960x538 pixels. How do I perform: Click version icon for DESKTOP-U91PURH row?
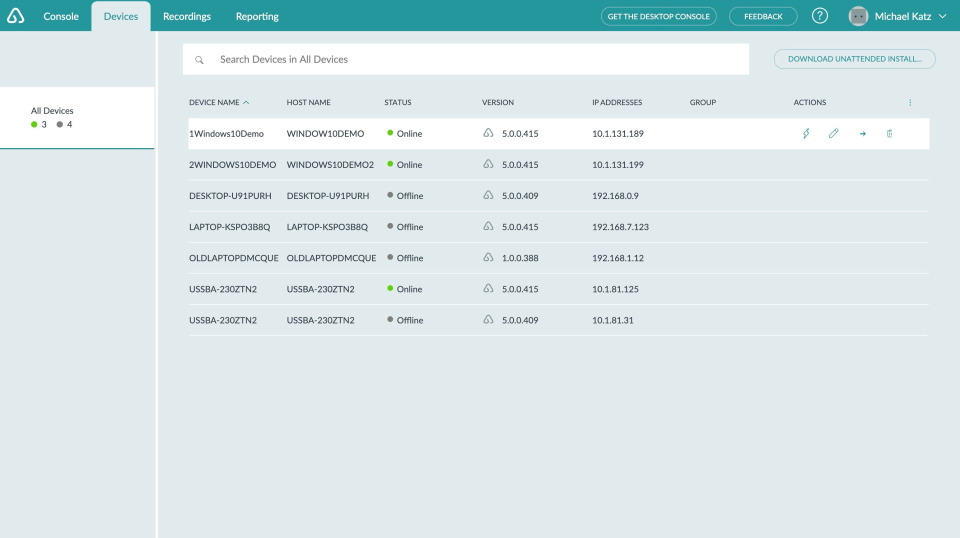coord(488,195)
